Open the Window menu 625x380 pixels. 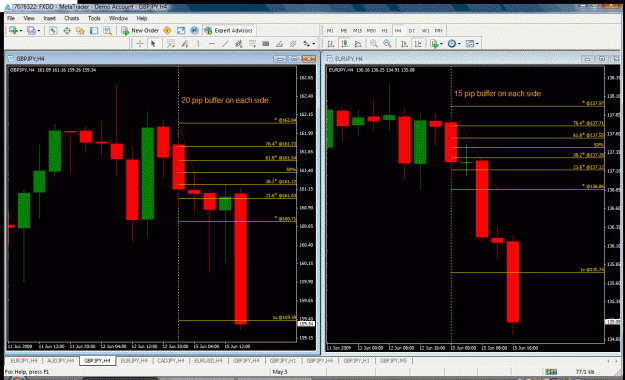(118, 18)
